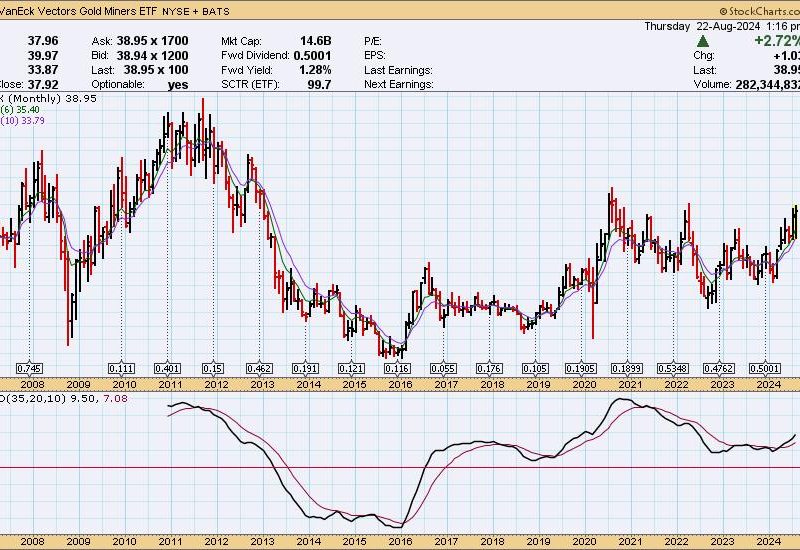Select the 0.462 dividend marker
The height and width of the screenshot is (550, 800).
tap(259, 368)
